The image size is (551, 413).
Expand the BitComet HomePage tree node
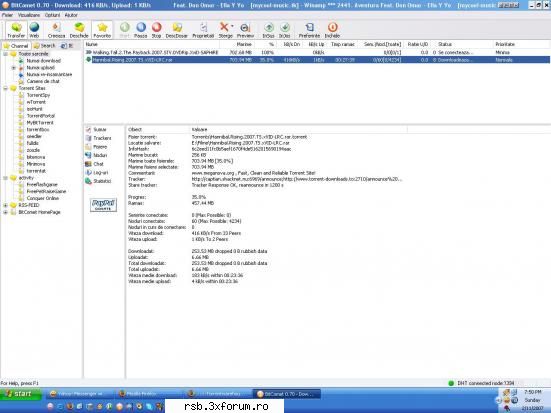click(5, 212)
